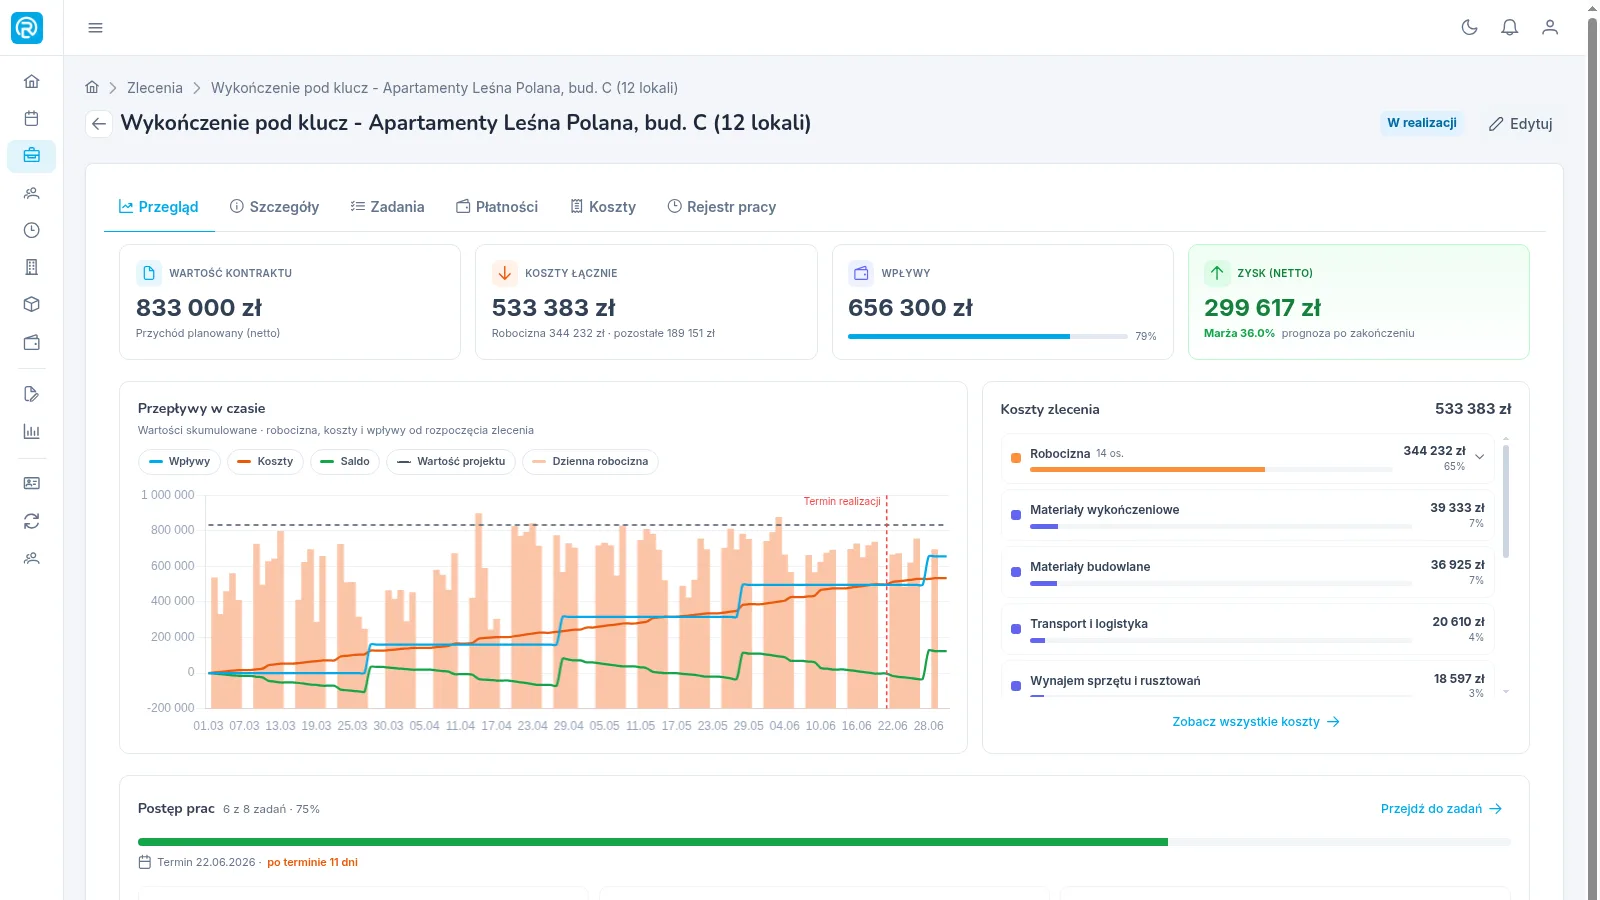Go back with the arrow button

[x=98, y=124]
